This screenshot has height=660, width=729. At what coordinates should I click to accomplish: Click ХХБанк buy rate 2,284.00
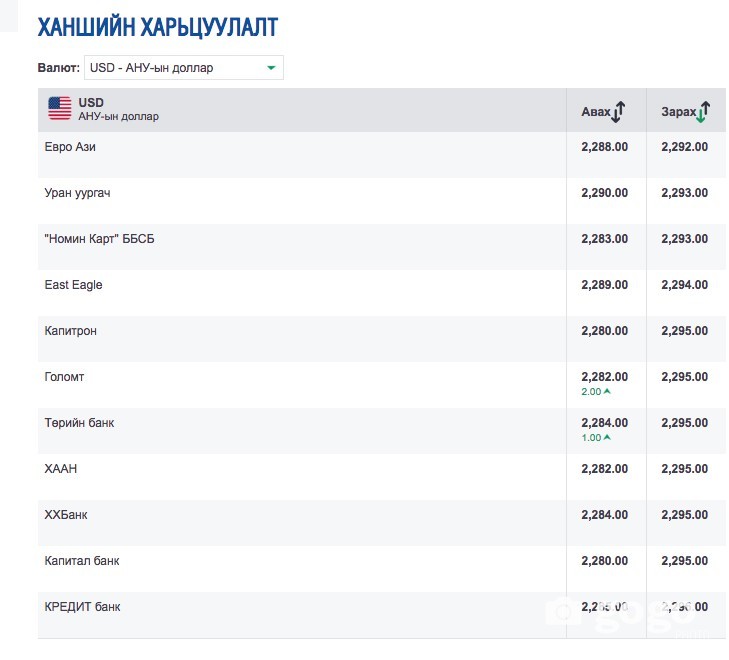(604, 515)
